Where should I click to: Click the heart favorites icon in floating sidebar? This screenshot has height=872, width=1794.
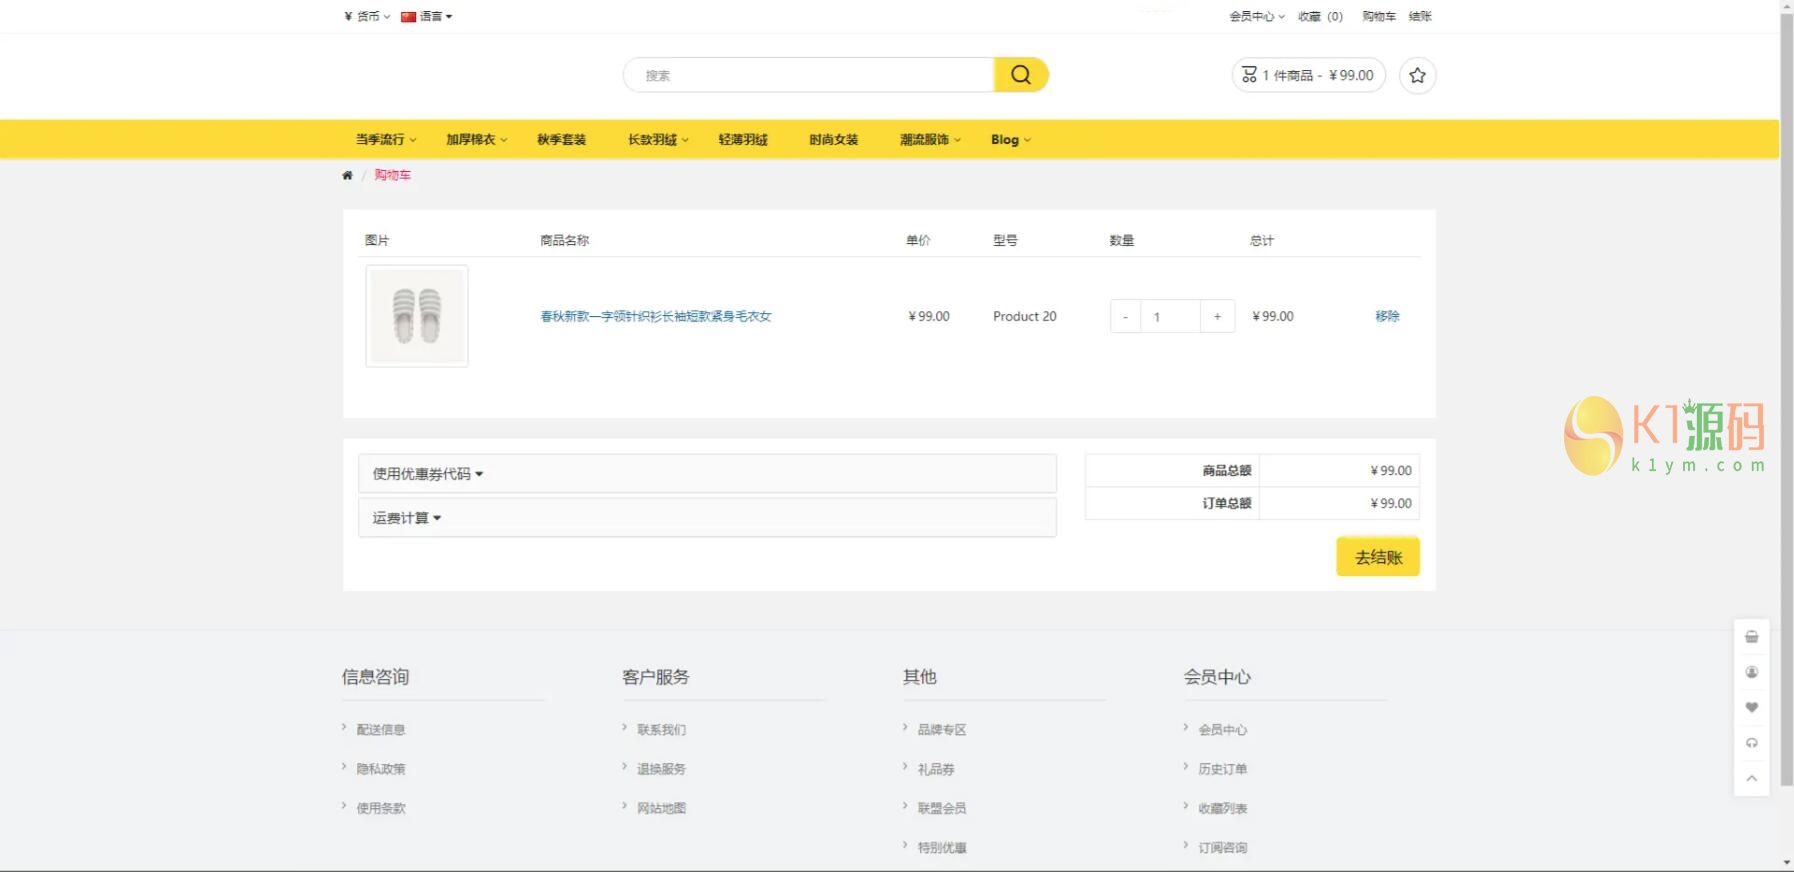1751,708
